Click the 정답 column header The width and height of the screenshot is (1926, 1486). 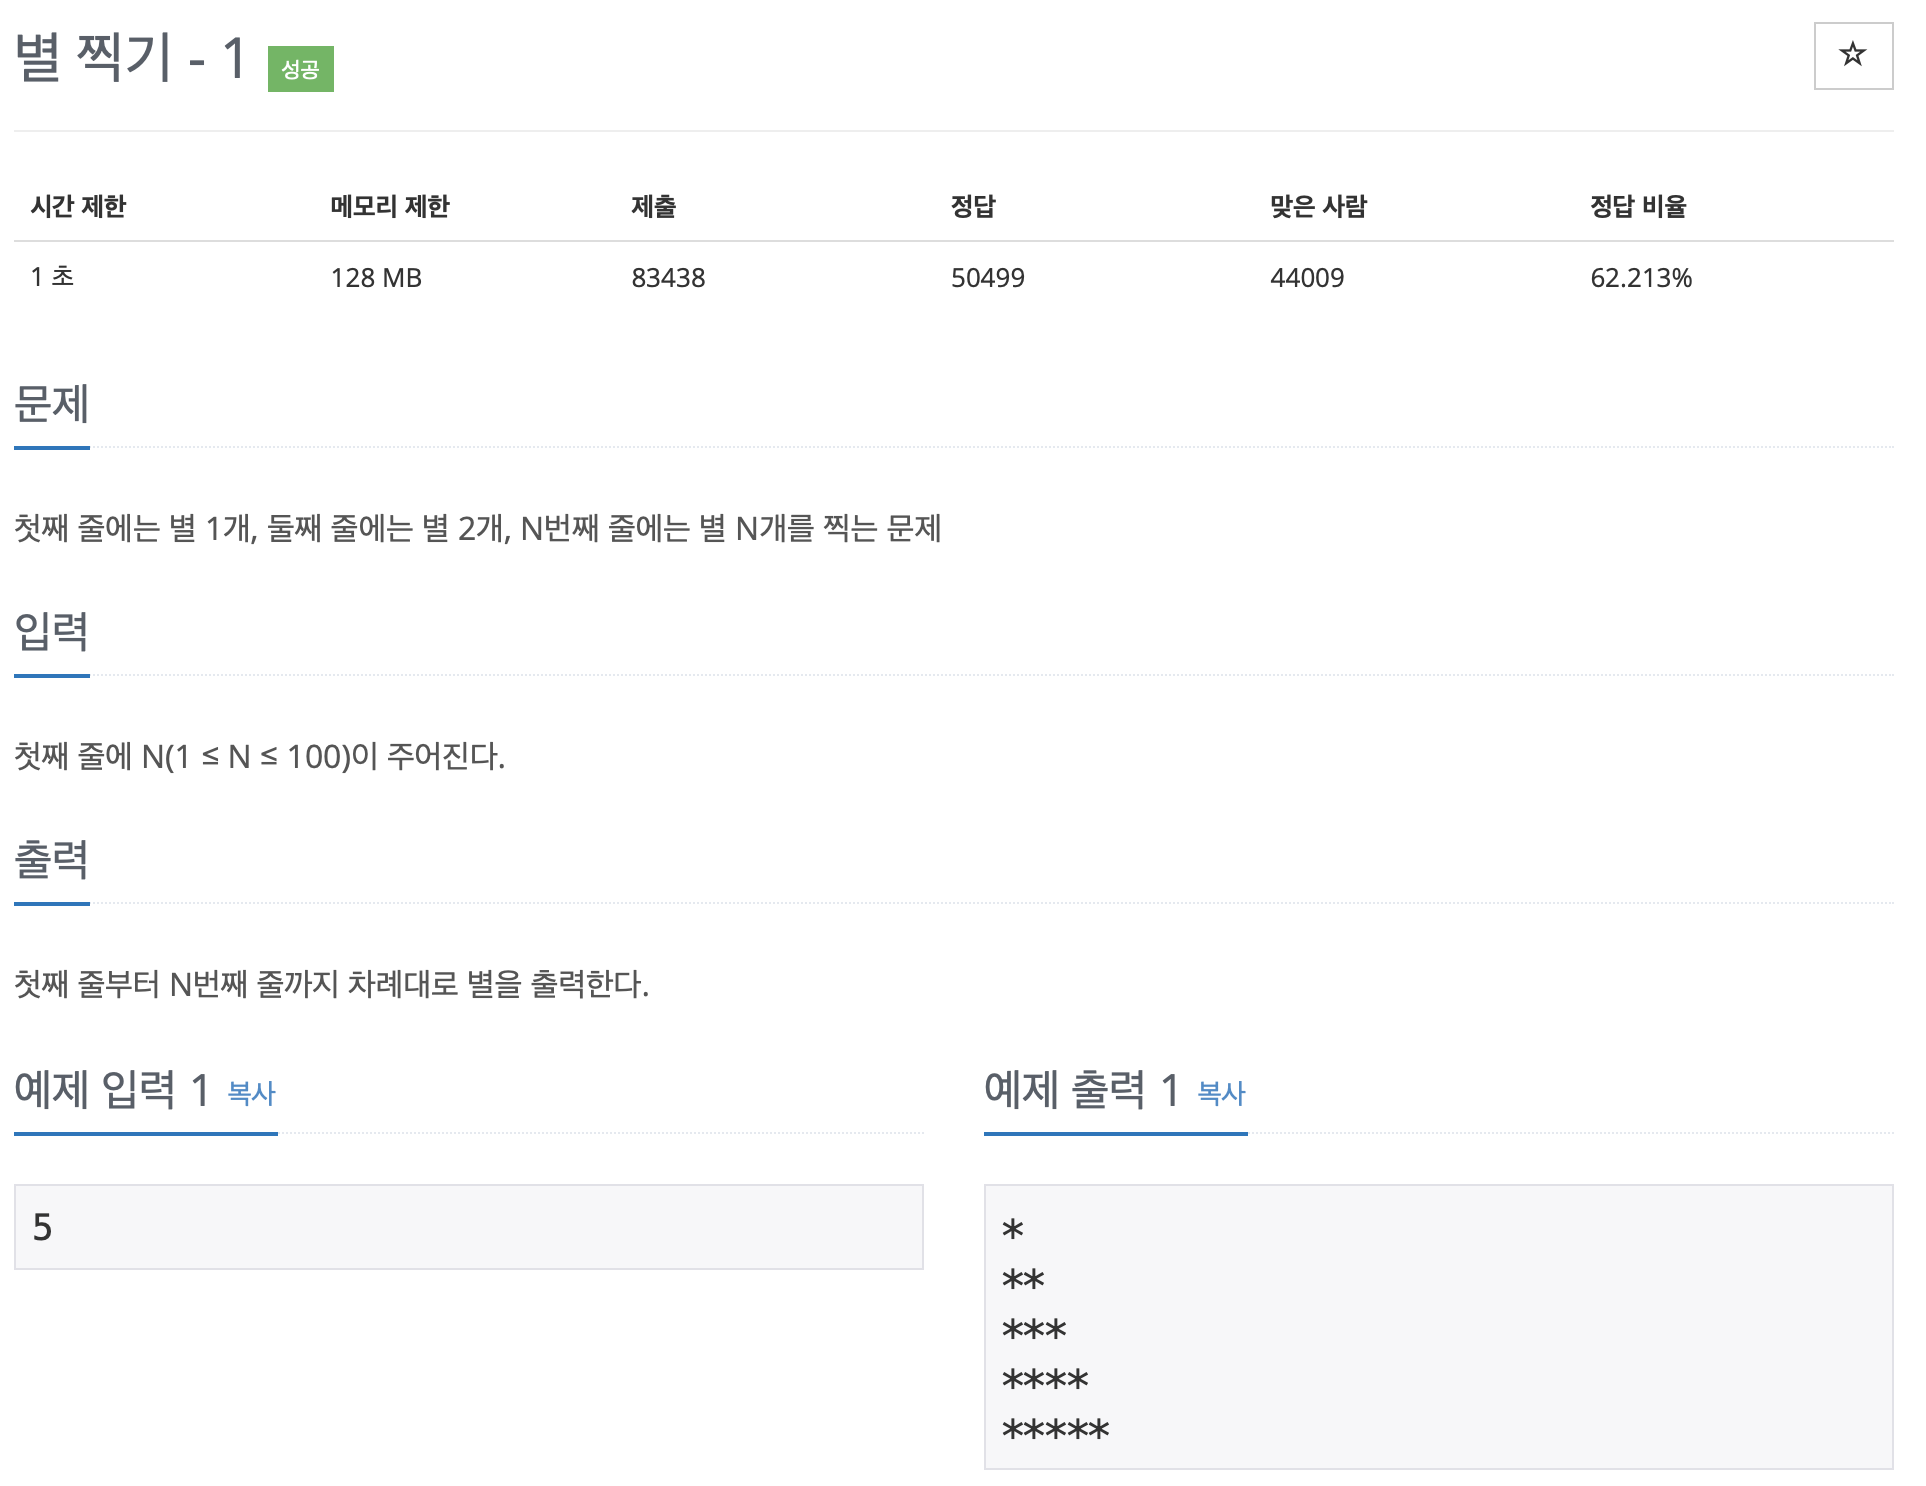coord(972,206)
